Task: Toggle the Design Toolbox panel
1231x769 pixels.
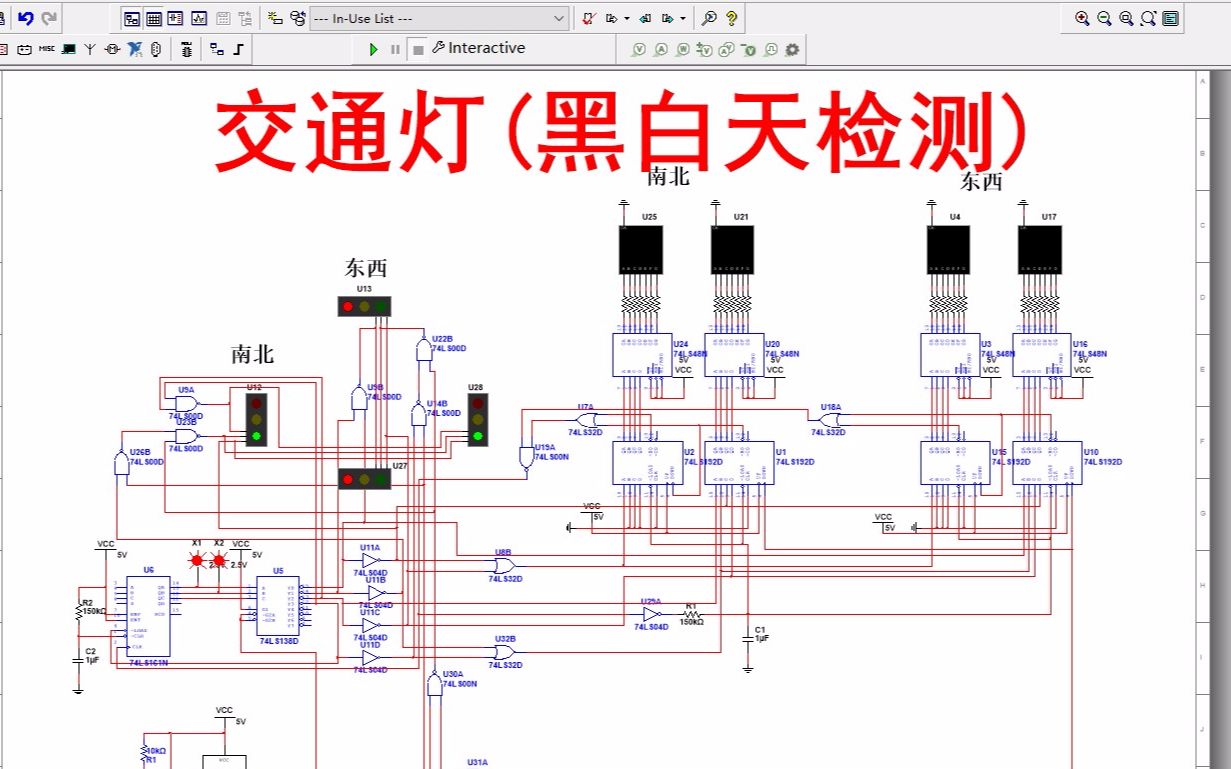Action: point(131,17)
